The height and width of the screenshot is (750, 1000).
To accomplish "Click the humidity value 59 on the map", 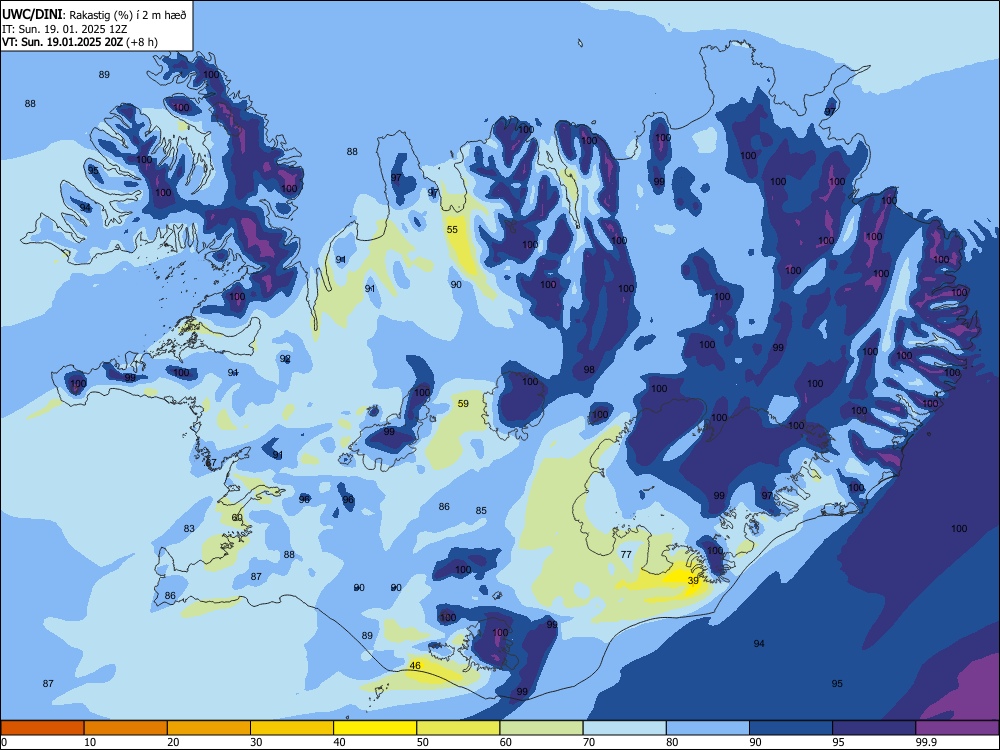I will 464,404.
